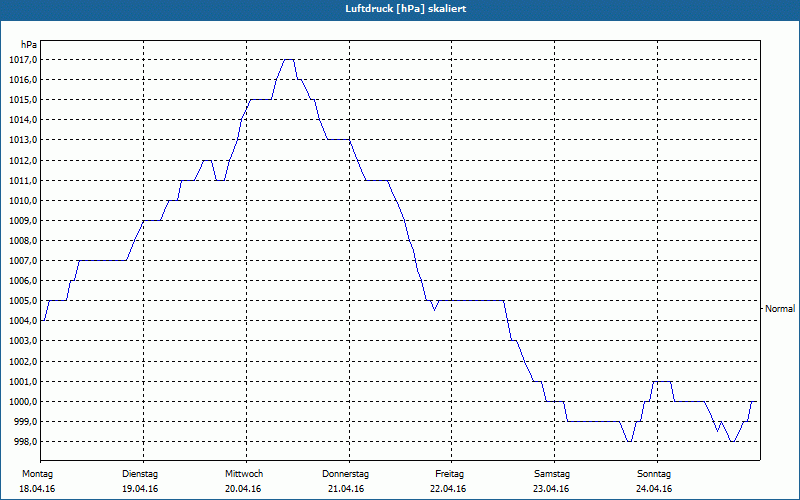
Task: Click the 'Freitag' day label
Action: tap(449, 474)
